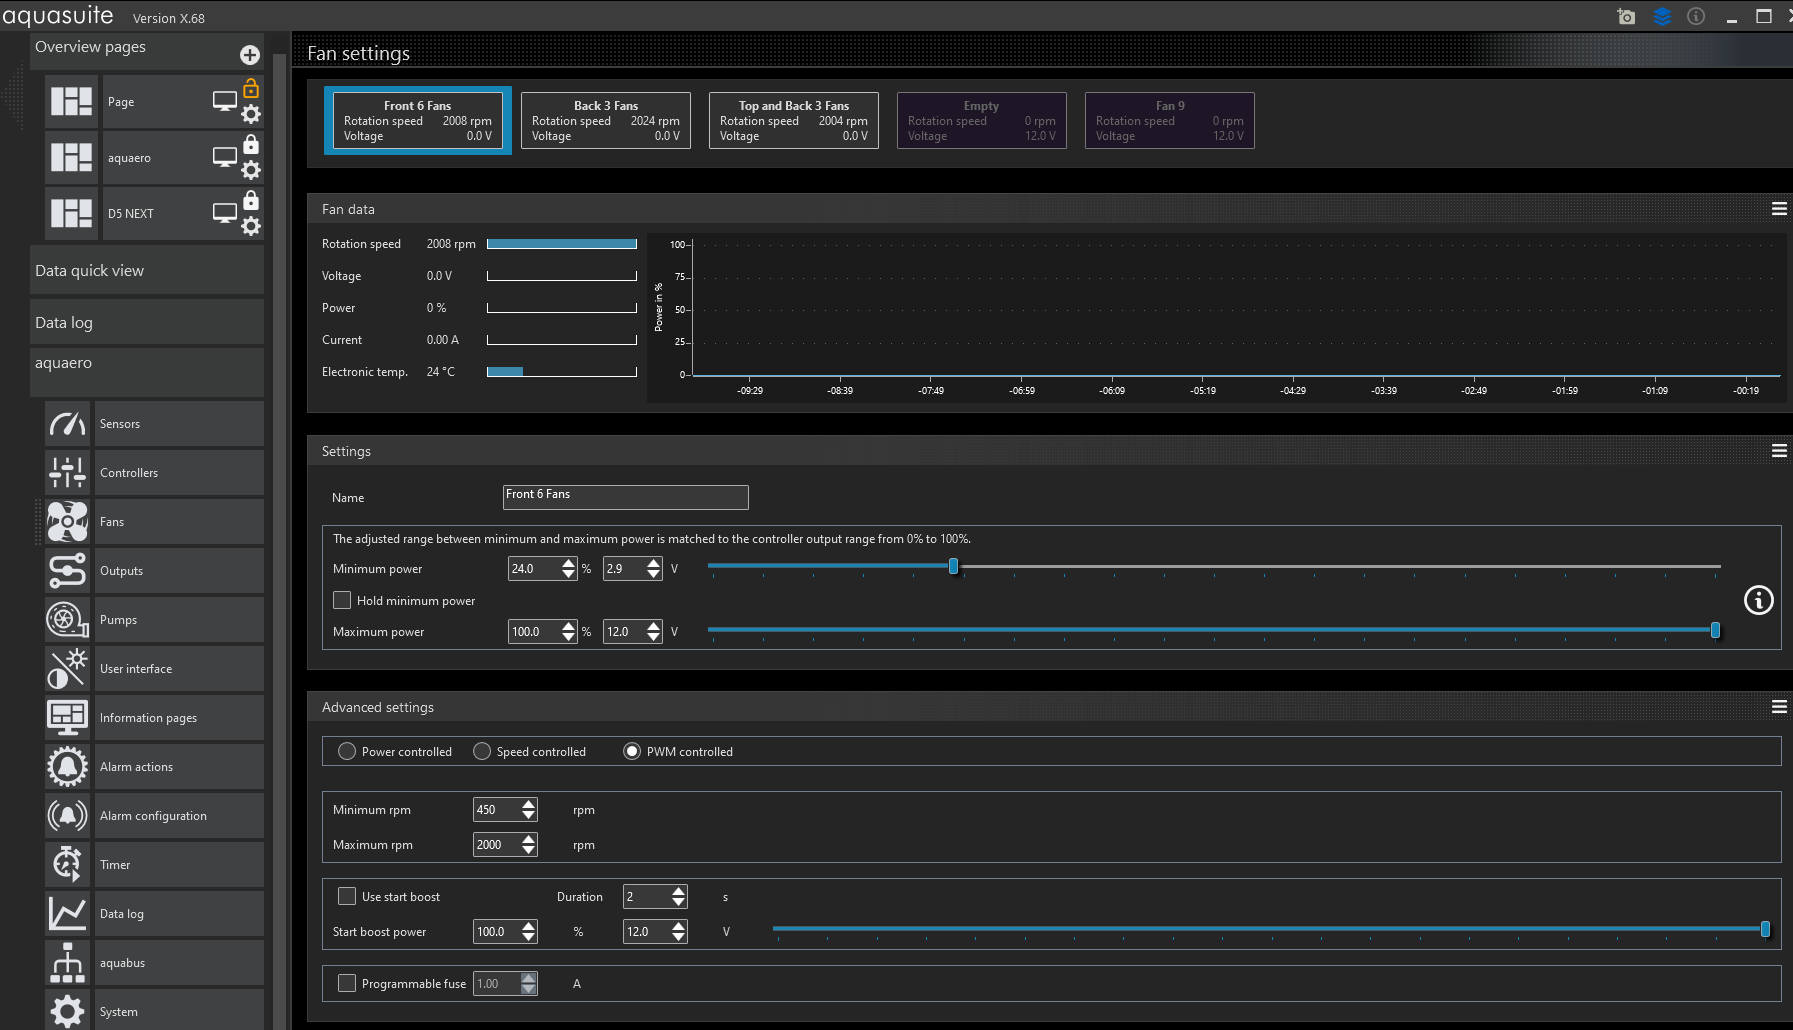Open the Advanced settings panel menu
Image resolution: width=1793 pixels, height=1030 pixels.
pos(1779,707)
